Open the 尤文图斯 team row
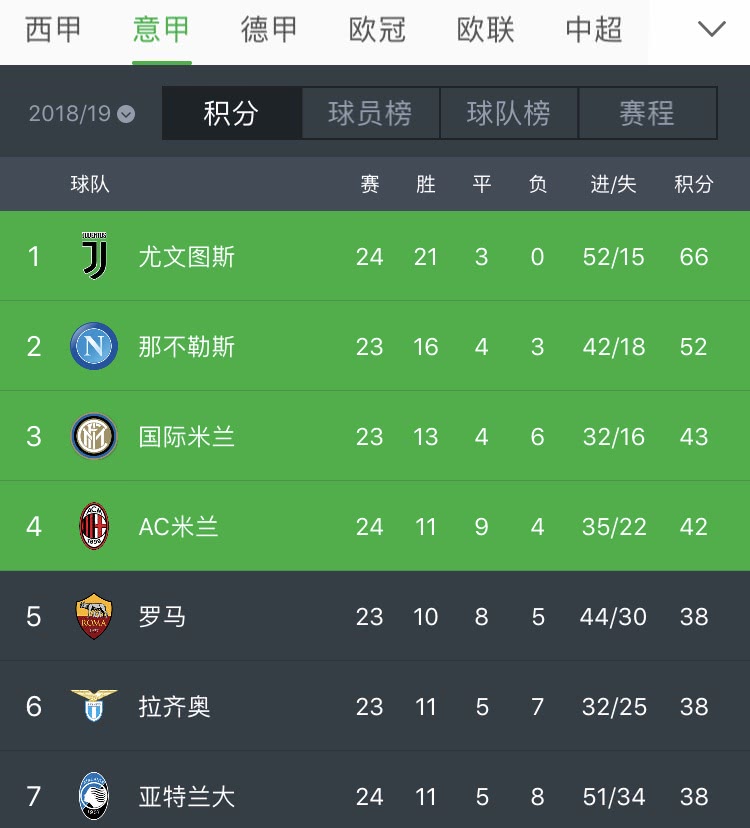Screen dimensions: 750x828 tap(375, 256)
